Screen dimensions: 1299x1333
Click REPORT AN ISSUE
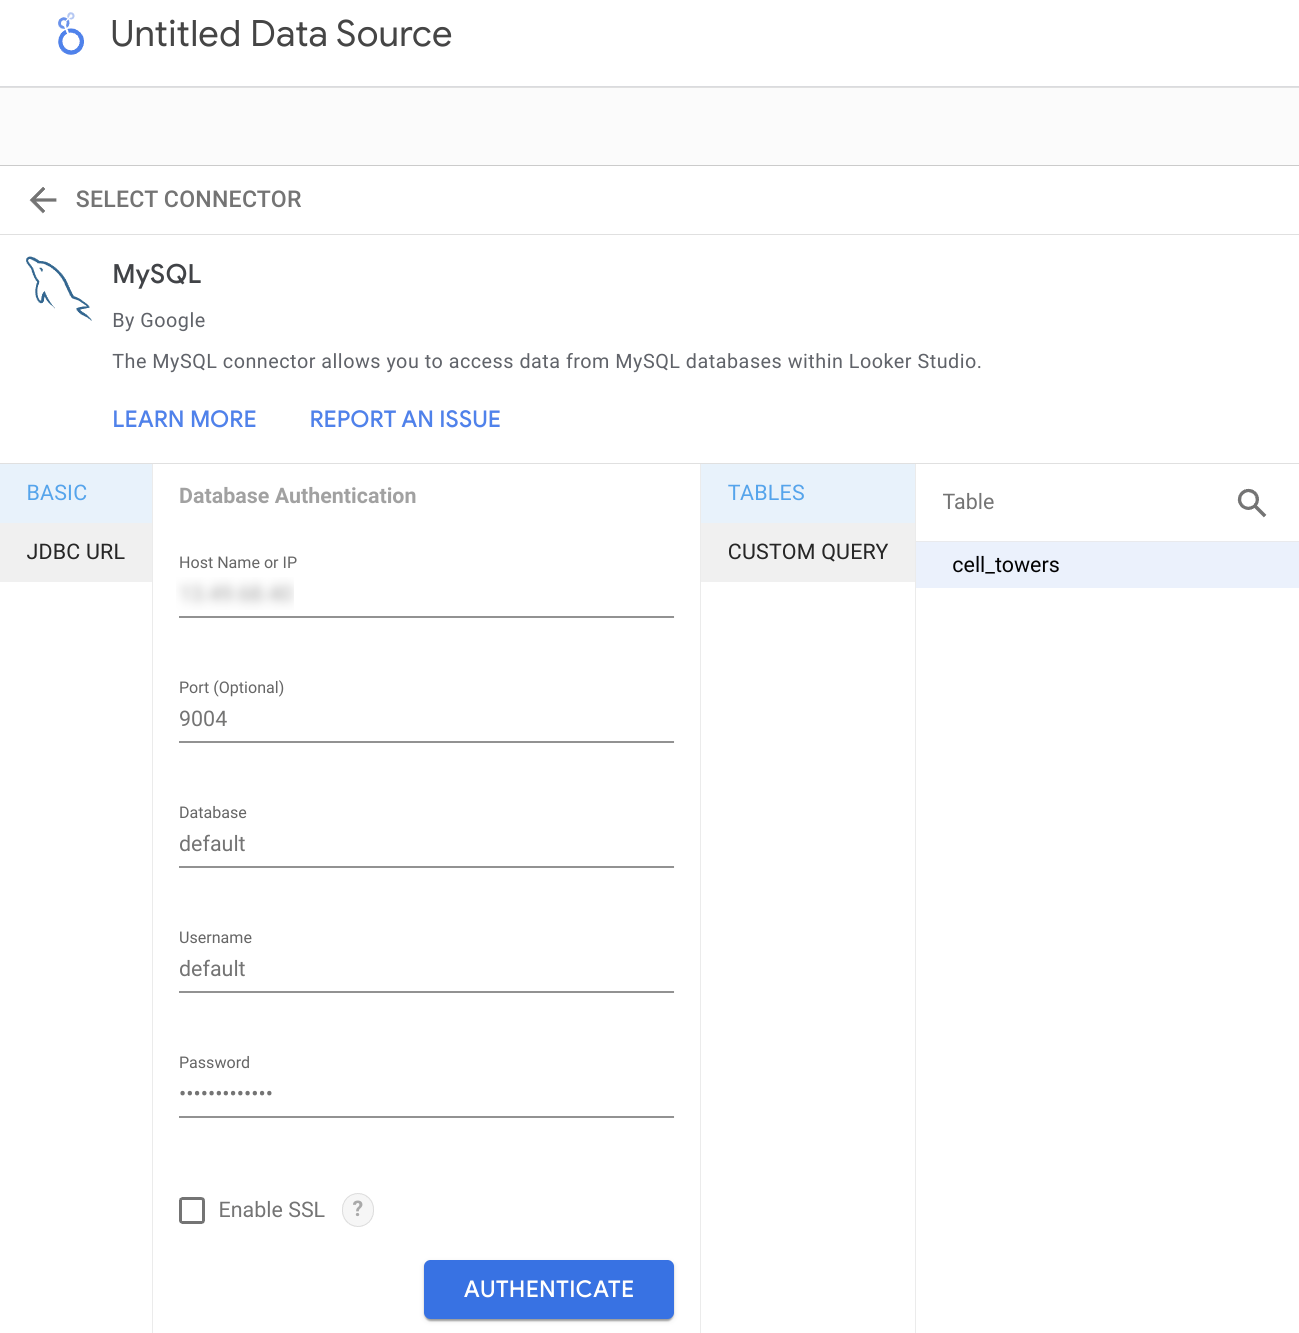(x=404, y=418)
